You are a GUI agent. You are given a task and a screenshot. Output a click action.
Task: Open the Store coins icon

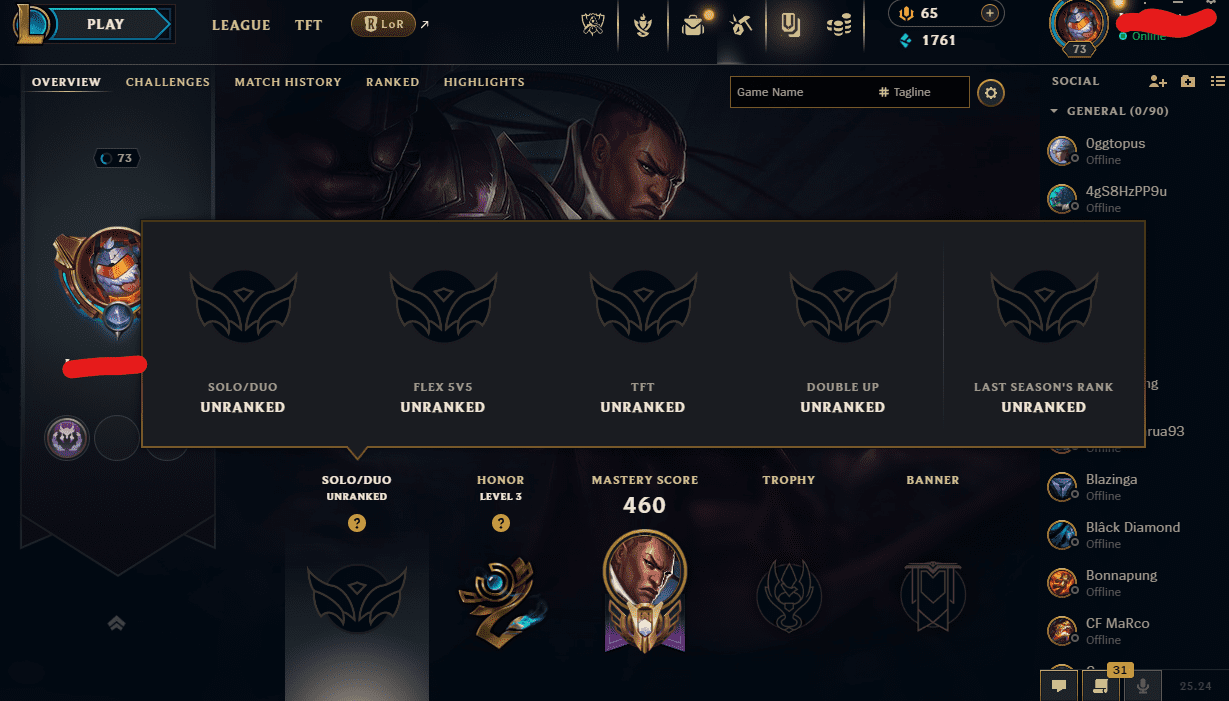(x=839, y=25)
